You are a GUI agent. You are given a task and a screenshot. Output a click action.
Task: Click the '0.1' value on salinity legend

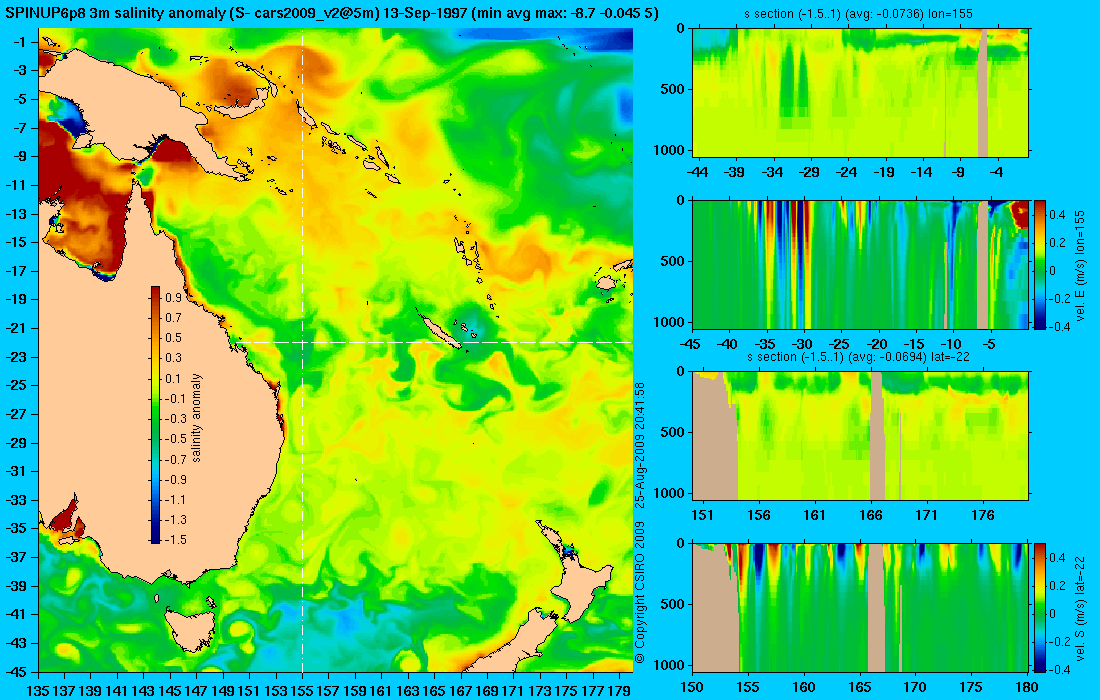coord(173,378)
